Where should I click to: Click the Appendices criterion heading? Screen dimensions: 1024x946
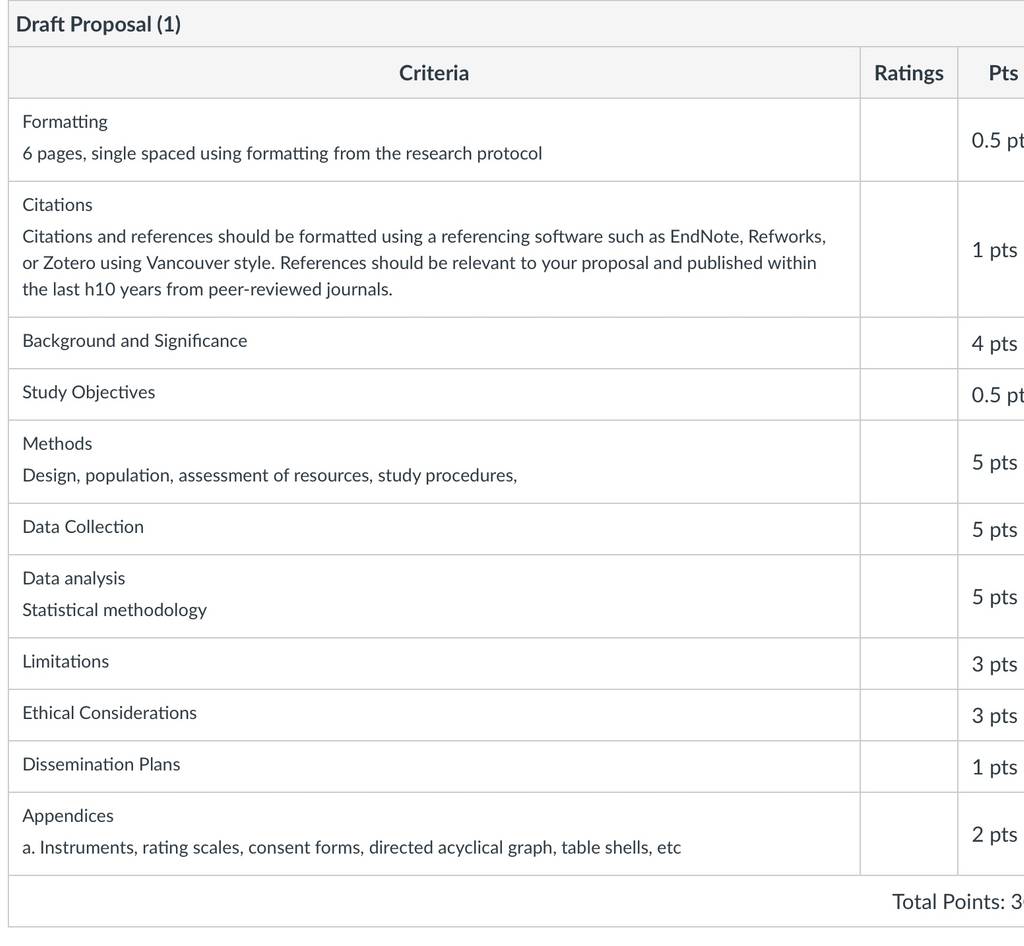68,816
